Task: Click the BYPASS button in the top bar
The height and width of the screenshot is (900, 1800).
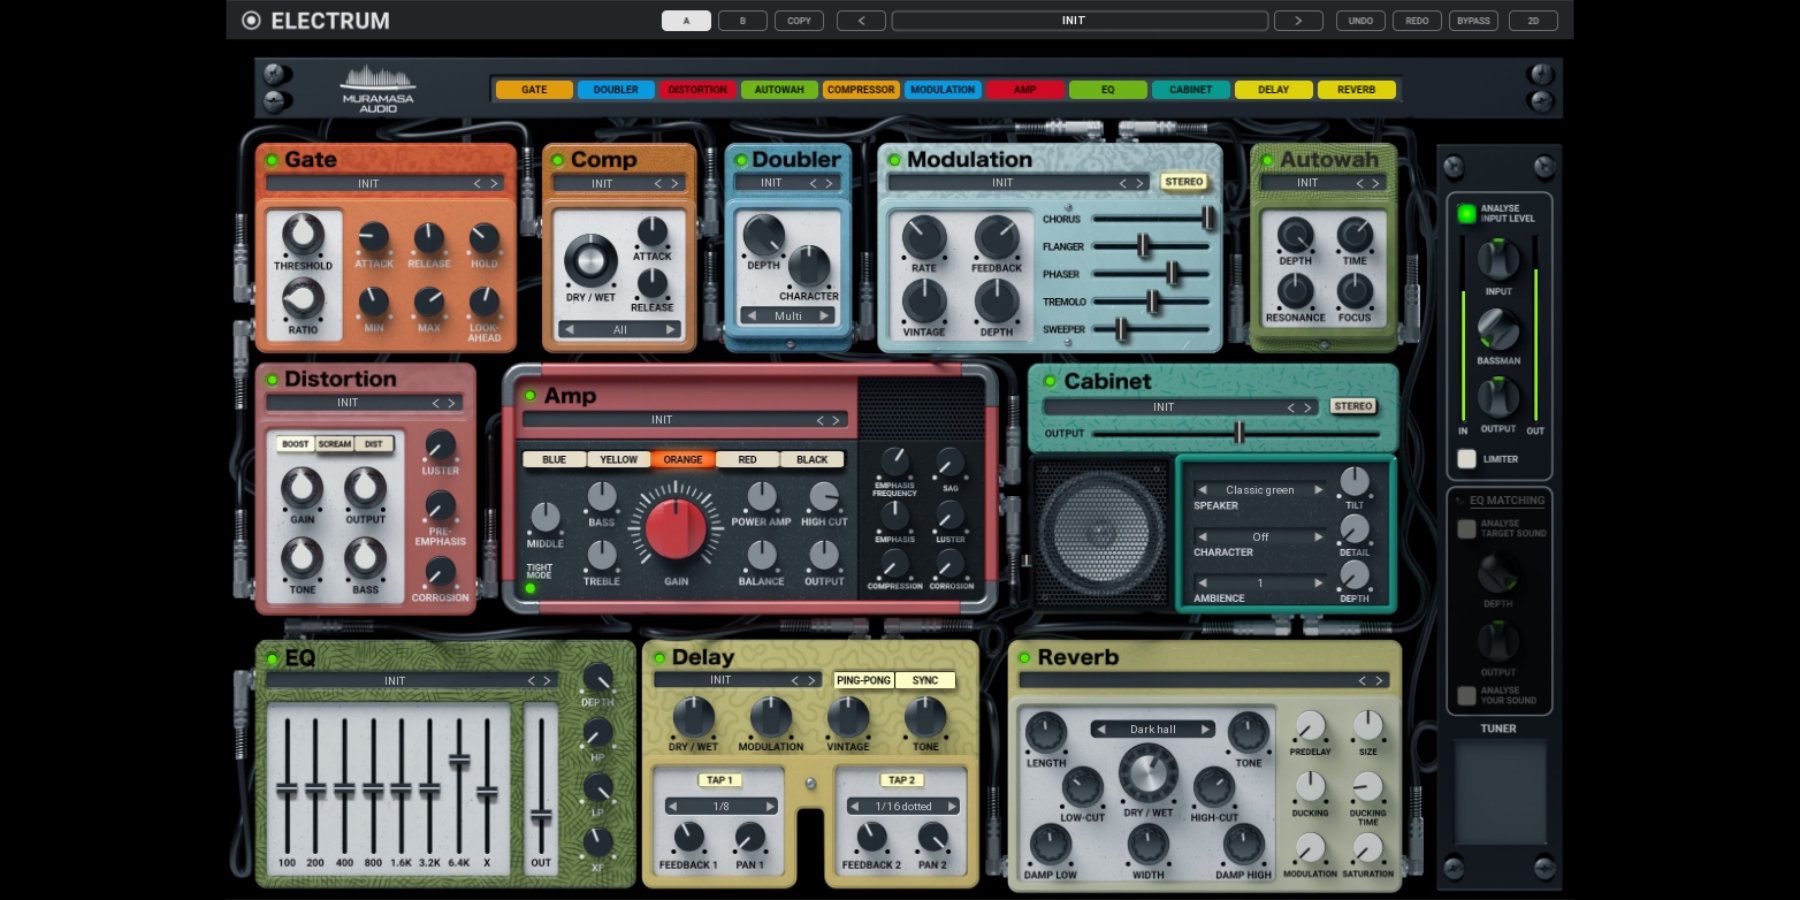Action: click(x=1472, y=20)
